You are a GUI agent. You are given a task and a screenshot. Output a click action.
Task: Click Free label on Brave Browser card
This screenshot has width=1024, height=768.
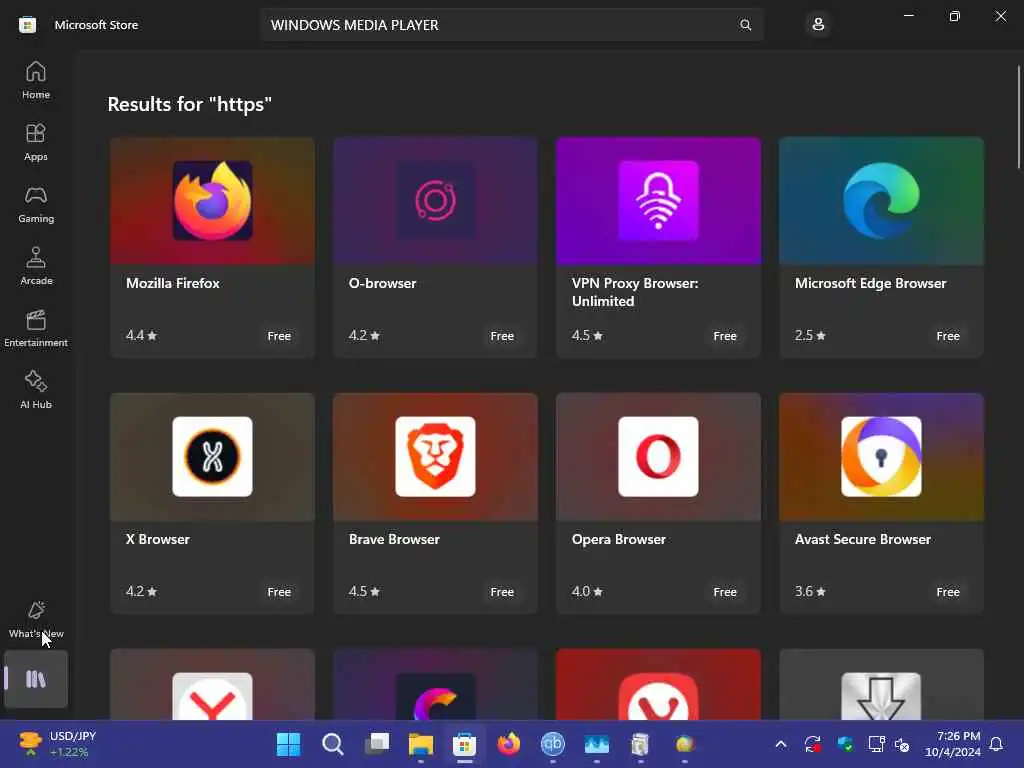pyautogui.click(x=502, y=592)
